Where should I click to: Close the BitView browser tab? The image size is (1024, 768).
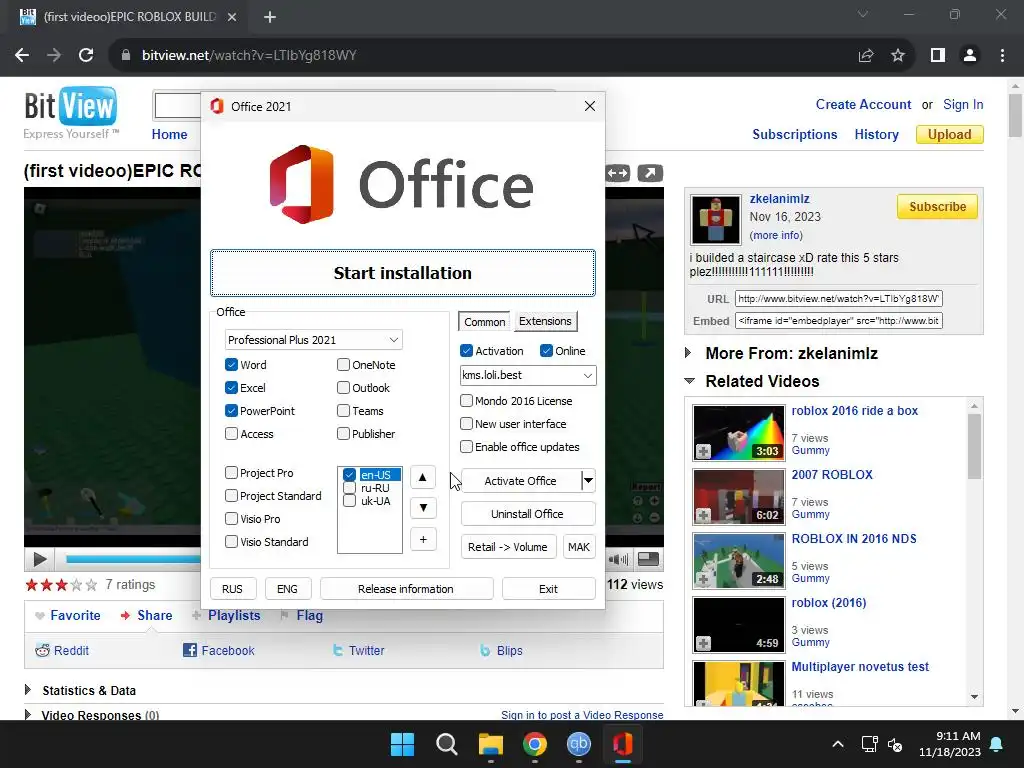point(232,17)
